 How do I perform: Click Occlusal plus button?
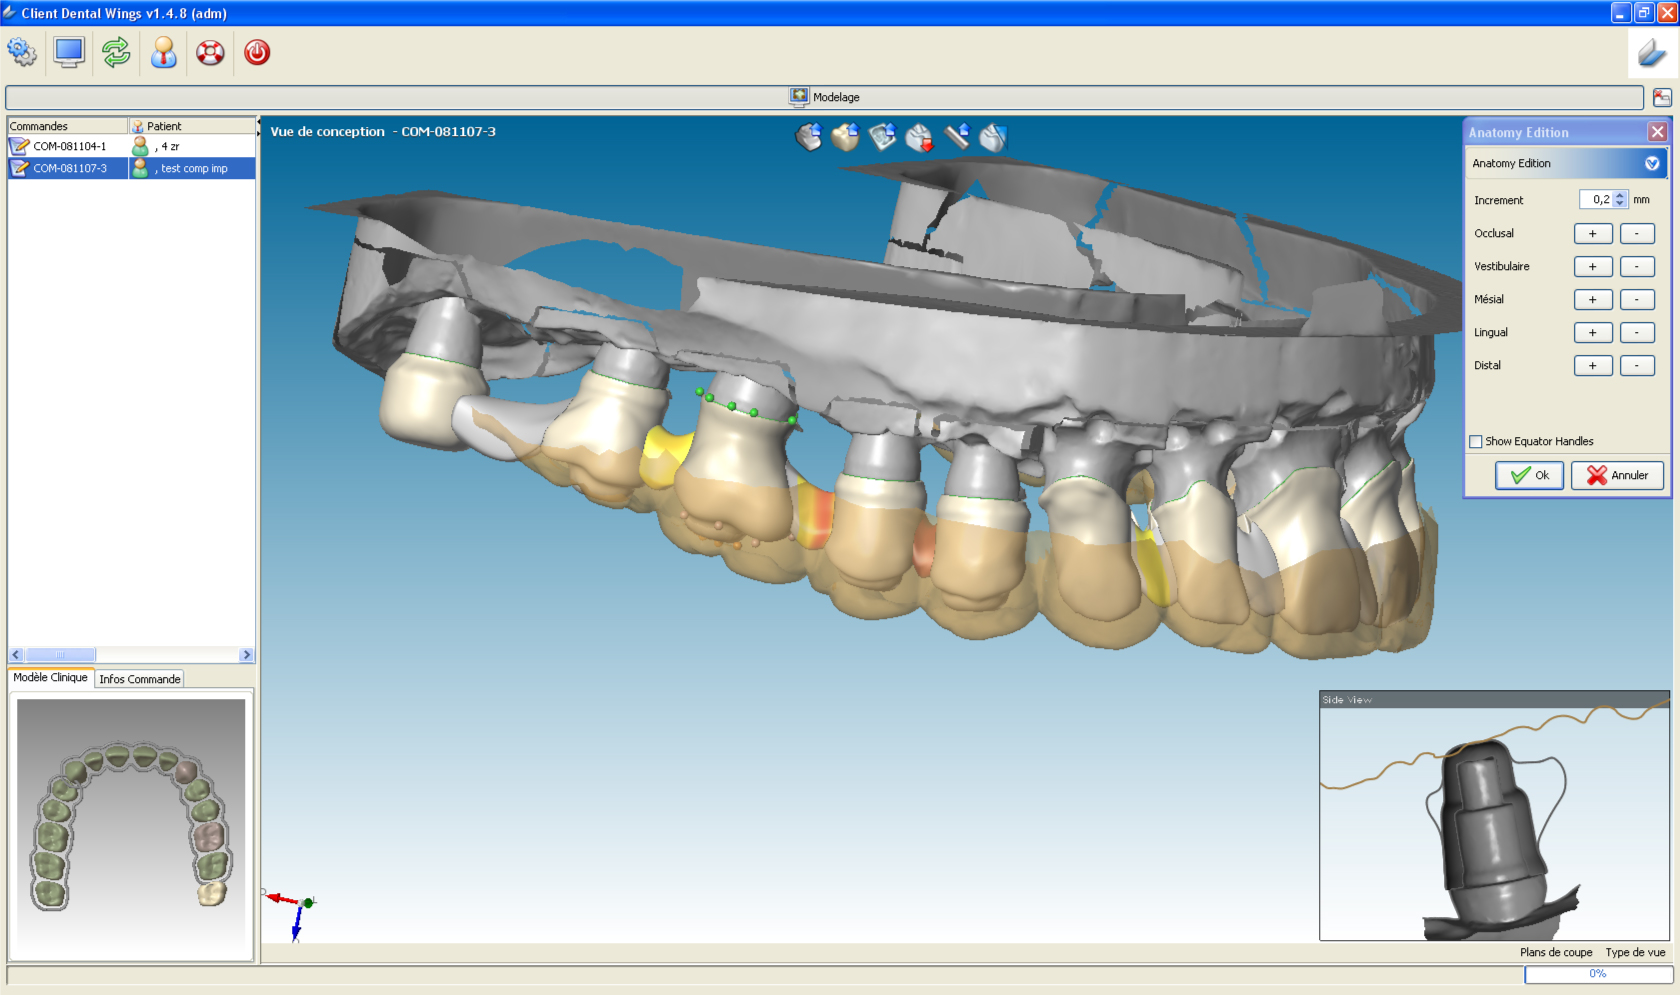pyautogui.click(x=1592, y=233)
